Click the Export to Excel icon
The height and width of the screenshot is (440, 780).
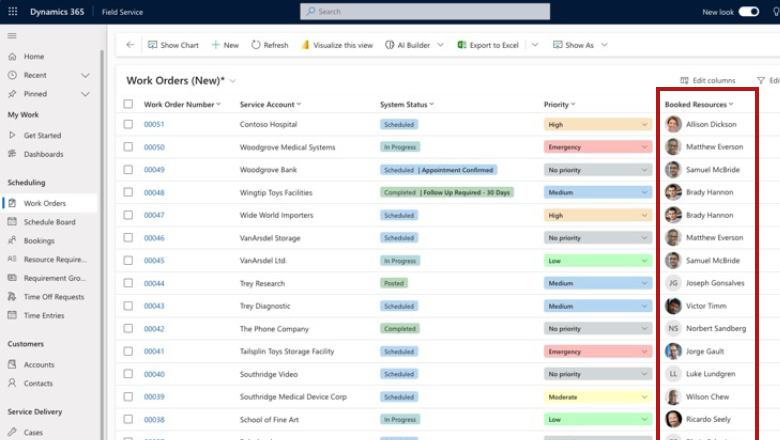pos(462,45)
